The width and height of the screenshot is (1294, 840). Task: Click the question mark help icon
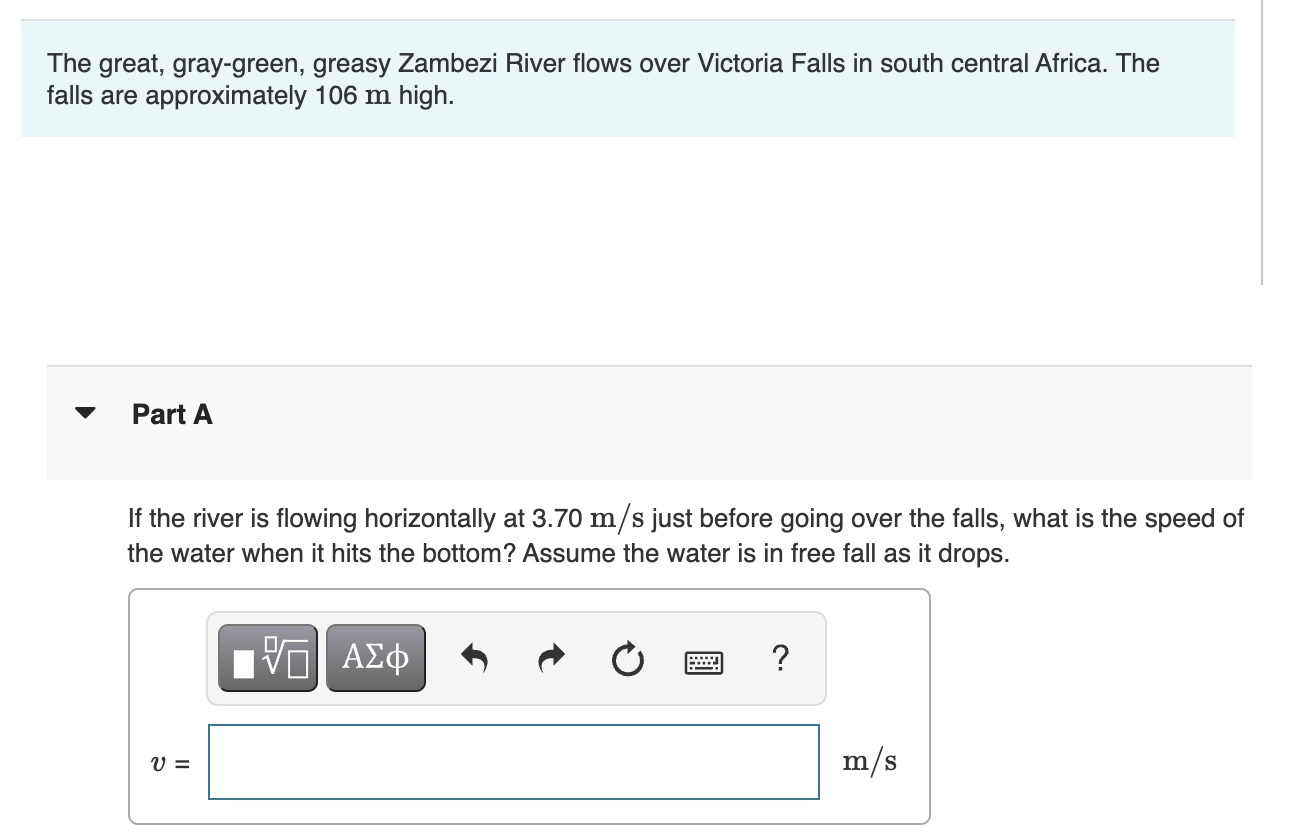[780, 658]
